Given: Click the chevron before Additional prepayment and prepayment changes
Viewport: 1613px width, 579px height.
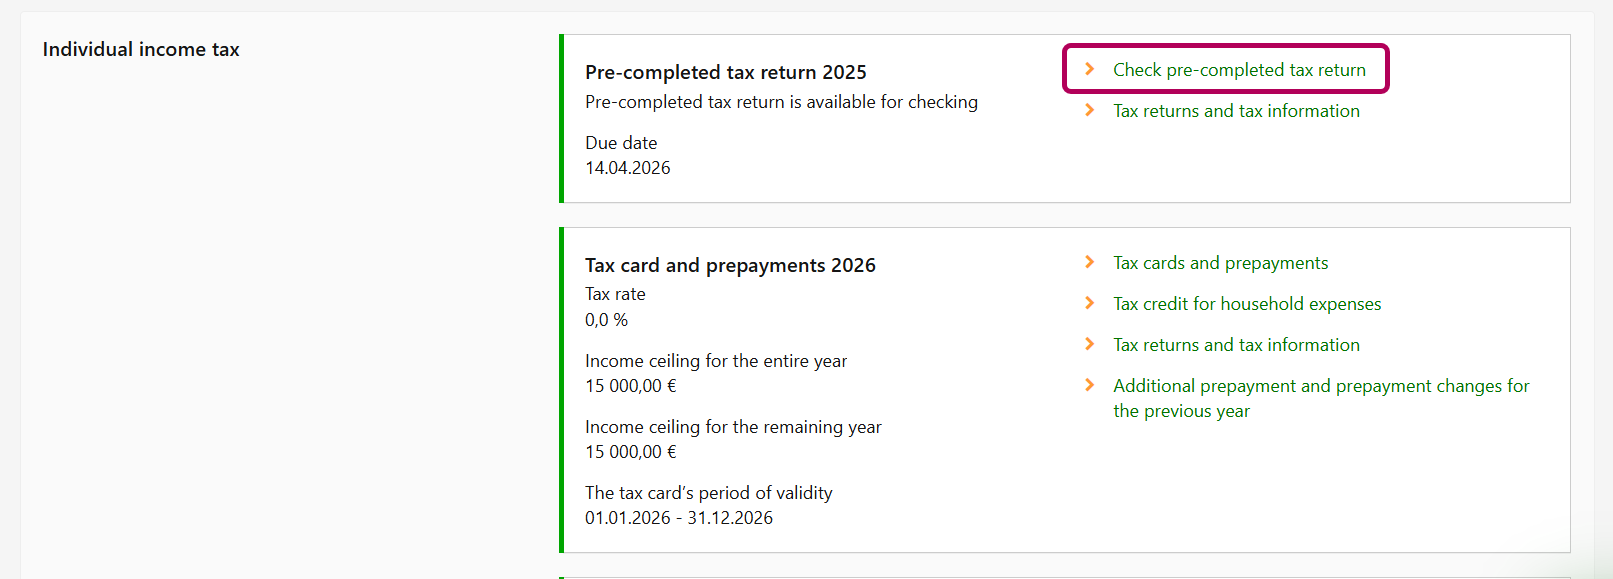Looking at the screenshot, I should coord(1090,385).
